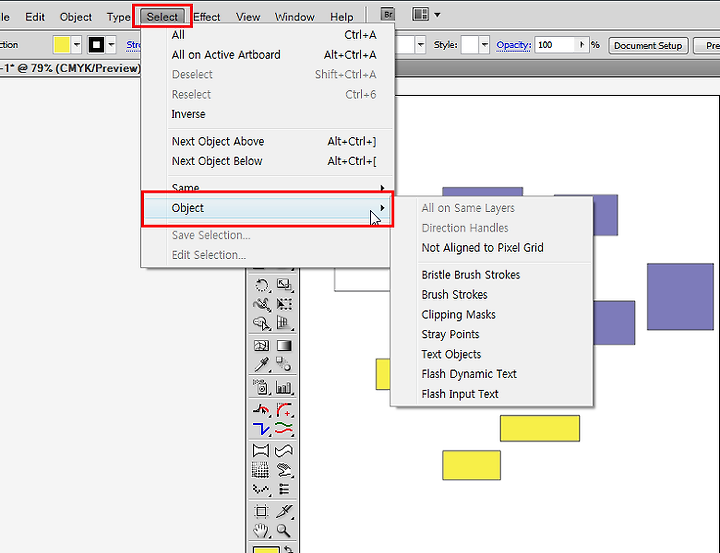The width and height of the screenshot is (720, 553).
Task: Open the Window menu
Action: point(295,17)
